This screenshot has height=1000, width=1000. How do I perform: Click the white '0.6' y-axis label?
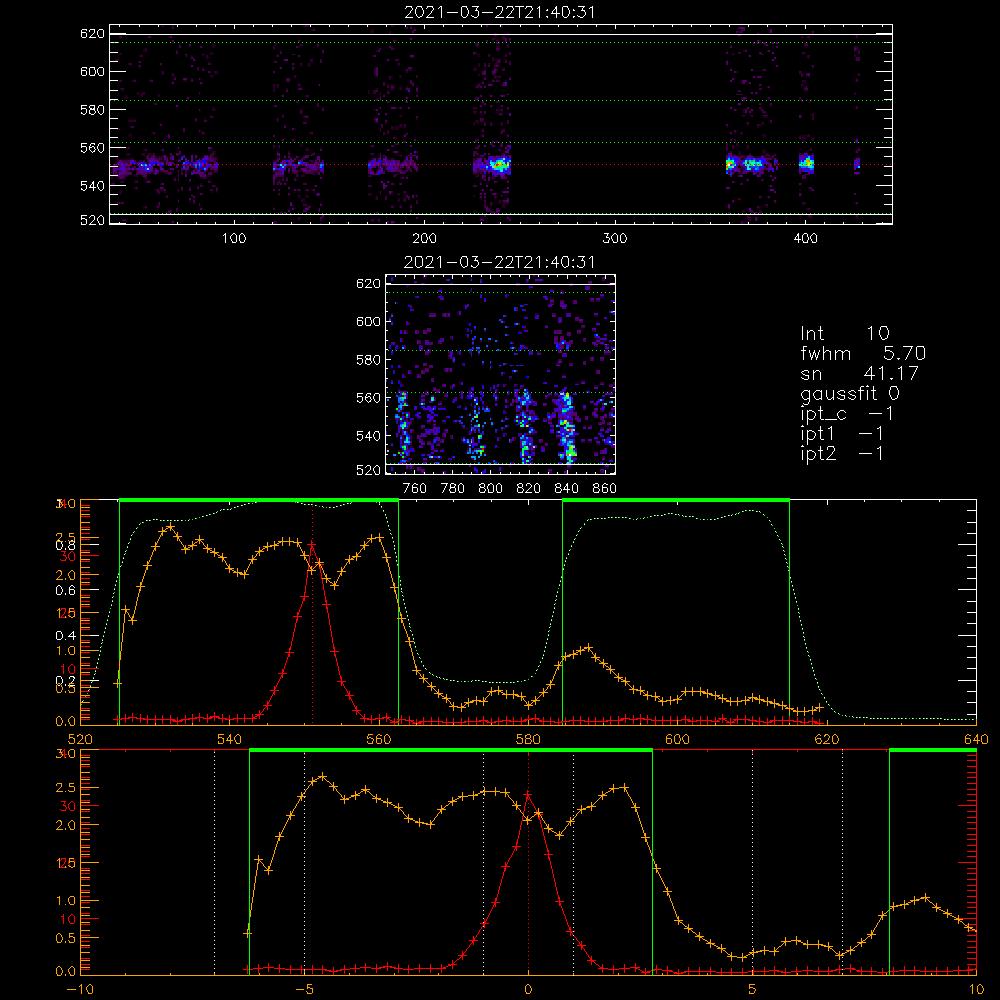(65, 591)
